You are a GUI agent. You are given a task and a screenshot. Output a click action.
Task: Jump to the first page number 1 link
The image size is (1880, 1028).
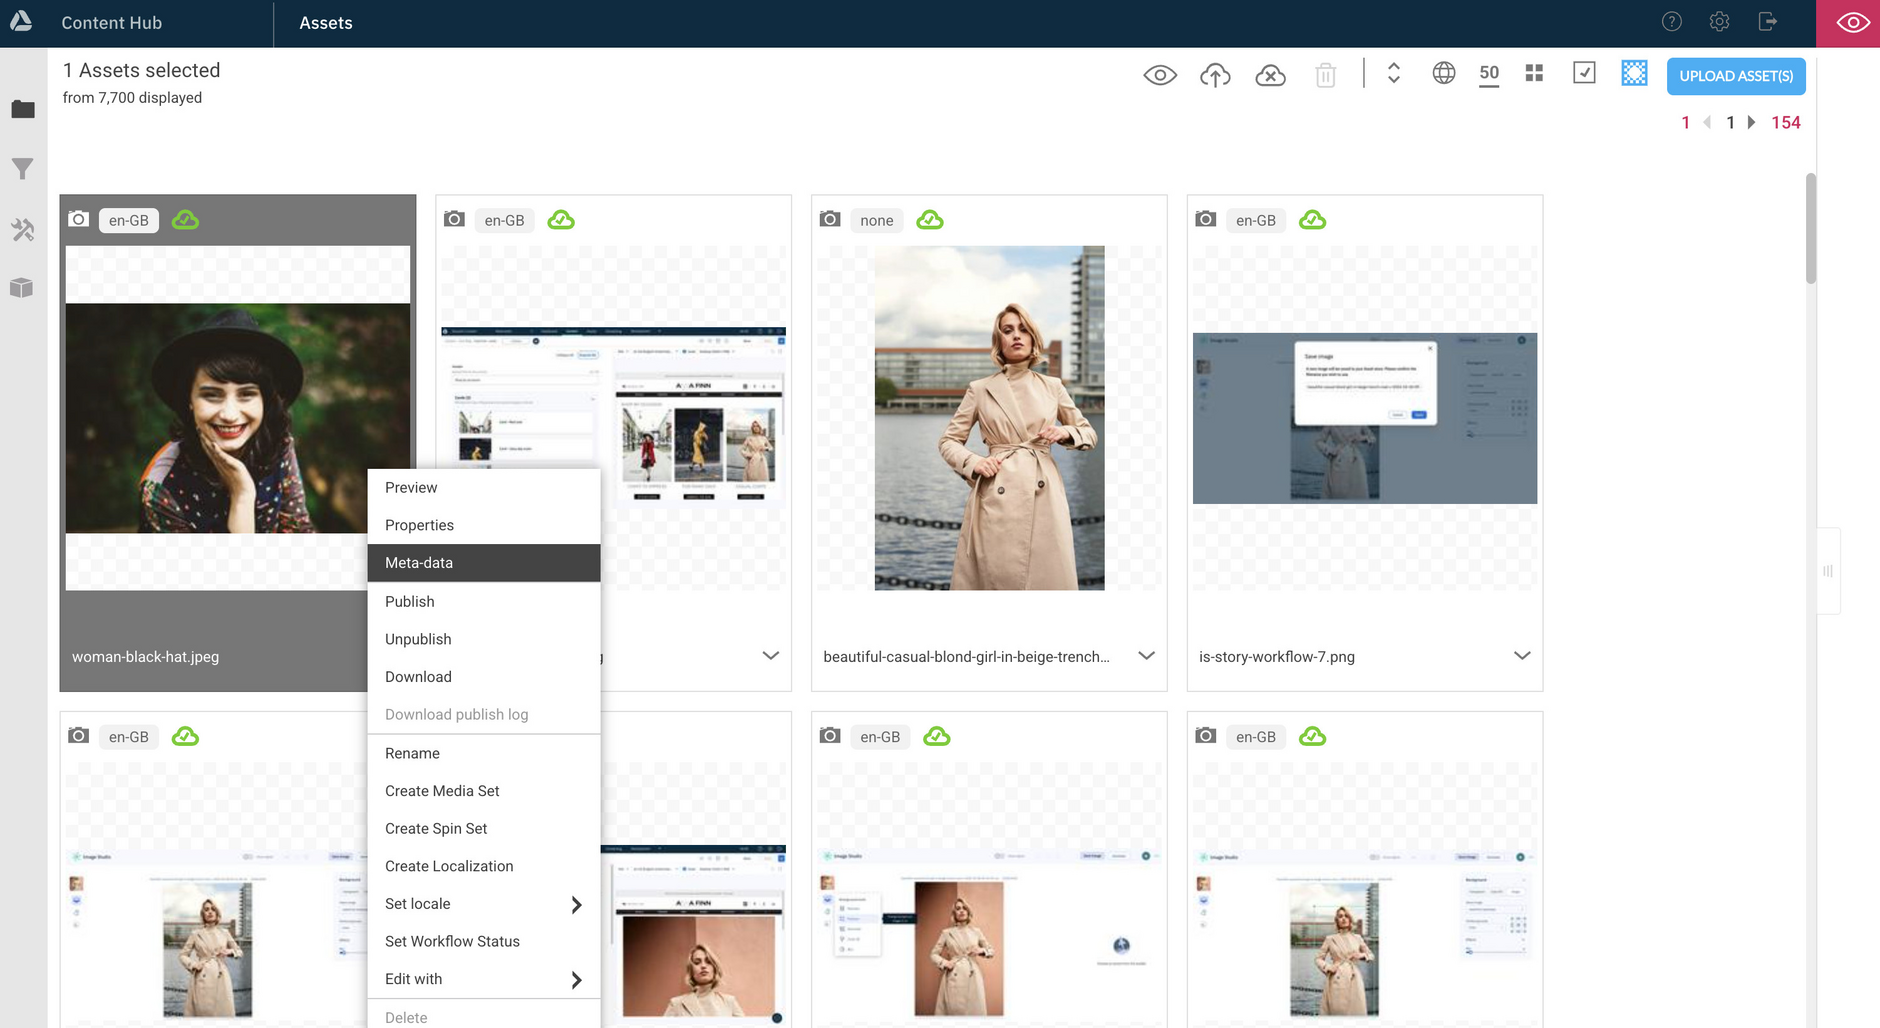pyautogui.click(x=1685, y=122)
